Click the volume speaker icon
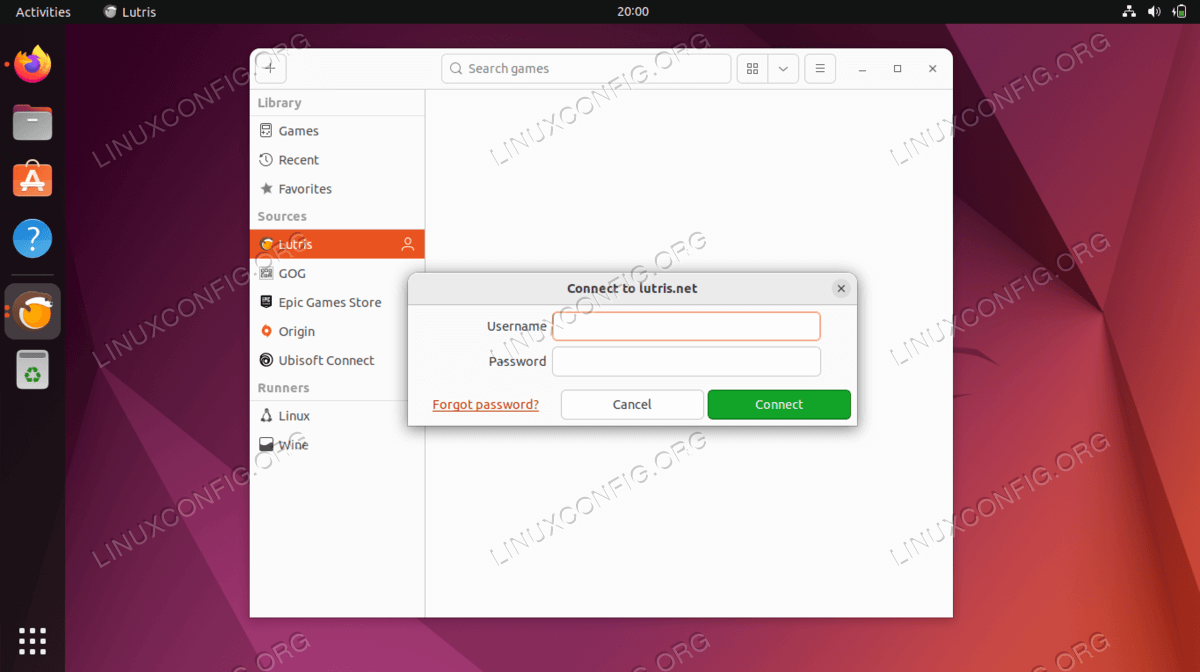Image resolution: width=1200 pixels, height=672 pixels. tap(1154, 12)
